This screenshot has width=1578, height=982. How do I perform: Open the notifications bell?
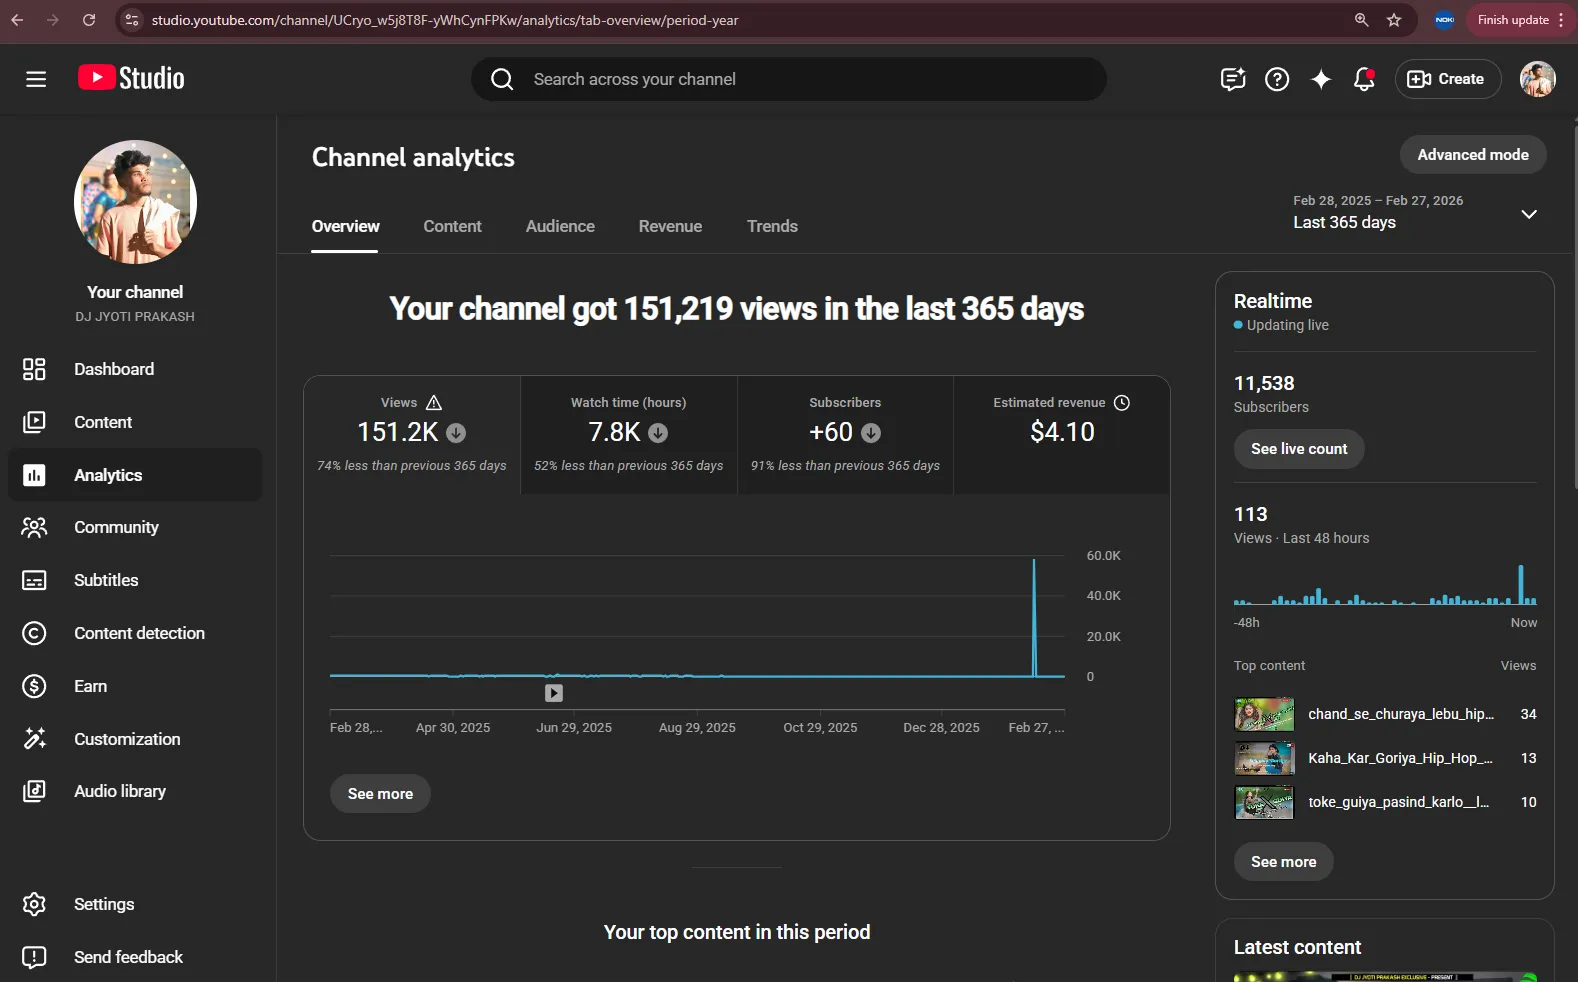[x=1364, y=79]
